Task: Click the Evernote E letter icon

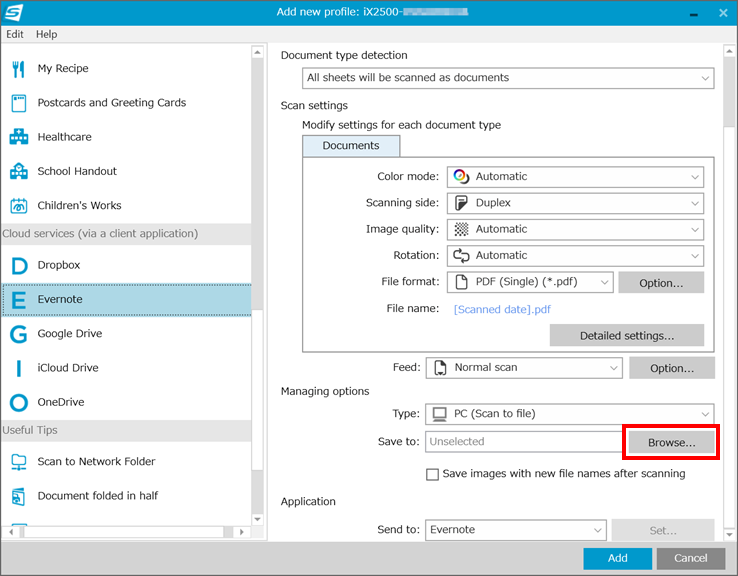Action: coord(19,300)
